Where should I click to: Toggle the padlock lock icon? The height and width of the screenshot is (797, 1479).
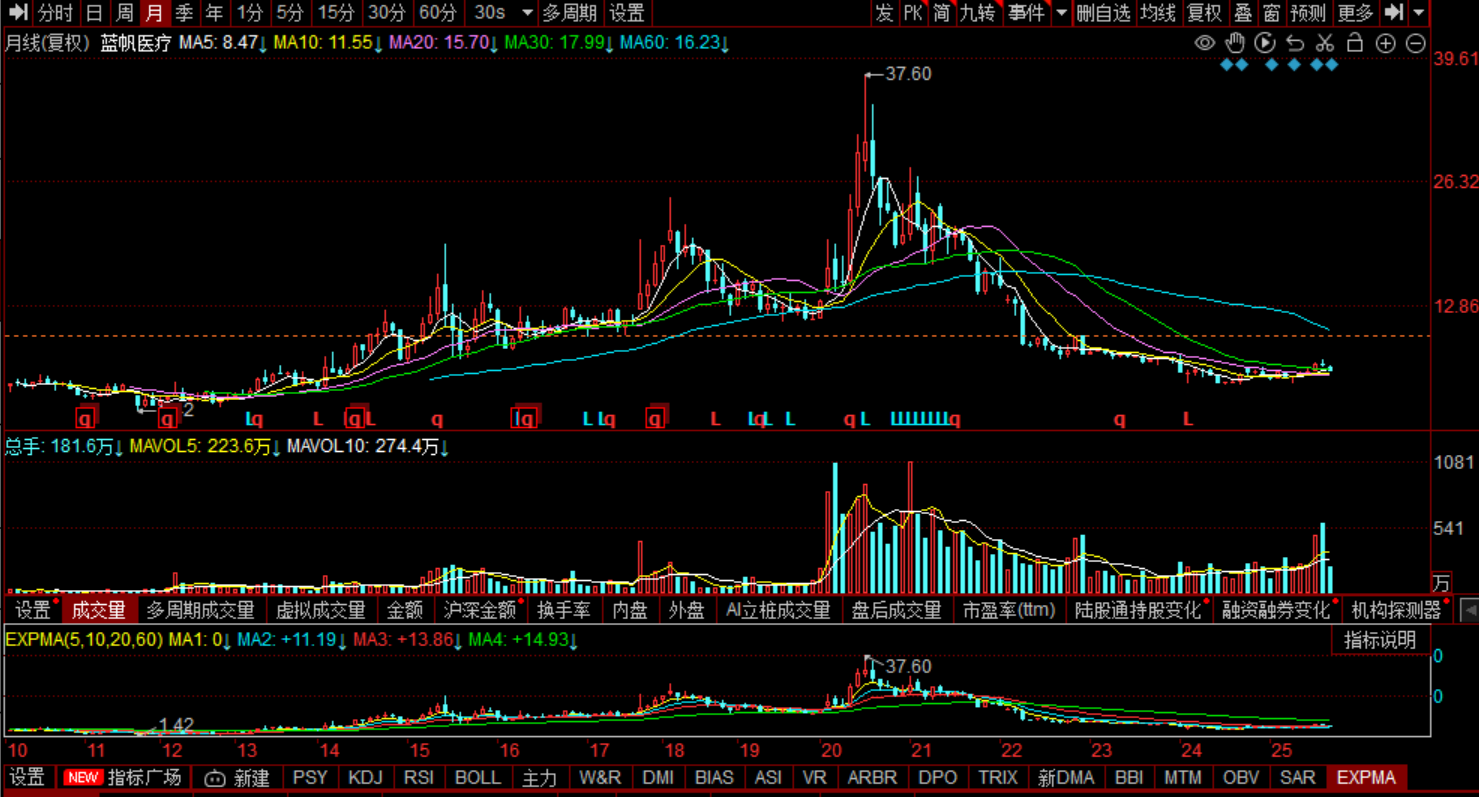(1355, 43)
